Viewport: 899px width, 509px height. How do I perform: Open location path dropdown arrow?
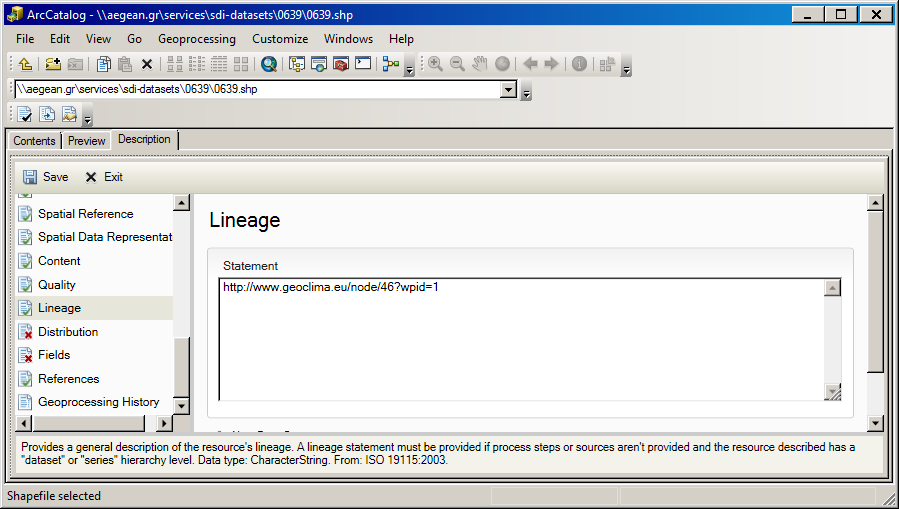509,89
